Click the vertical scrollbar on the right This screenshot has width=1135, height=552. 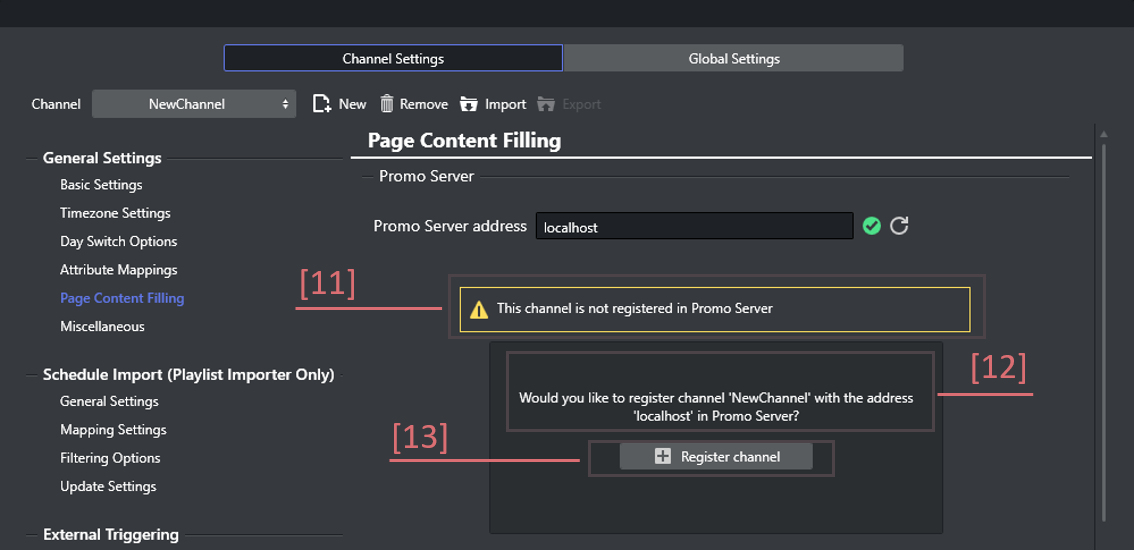click(x=1104, y=330)
